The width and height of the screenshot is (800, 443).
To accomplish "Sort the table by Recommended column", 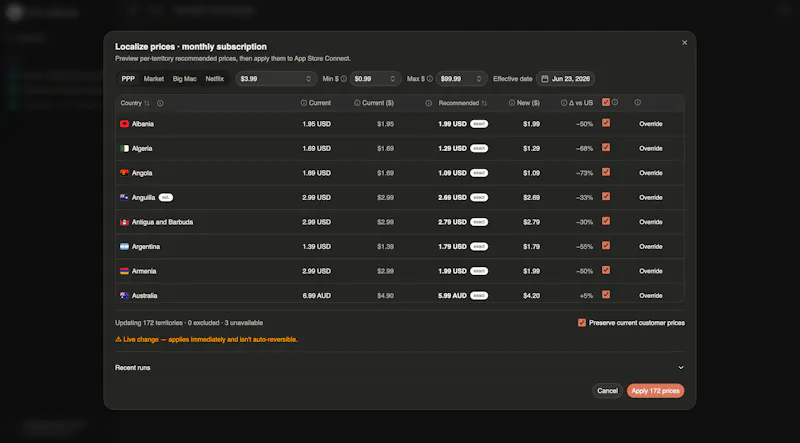I will [463, 103].
